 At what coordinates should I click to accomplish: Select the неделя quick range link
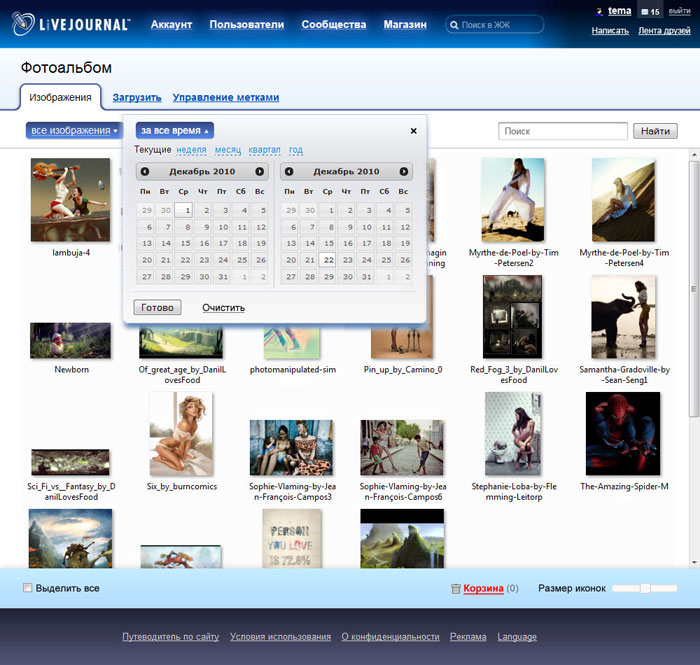(x=191, y=150)
